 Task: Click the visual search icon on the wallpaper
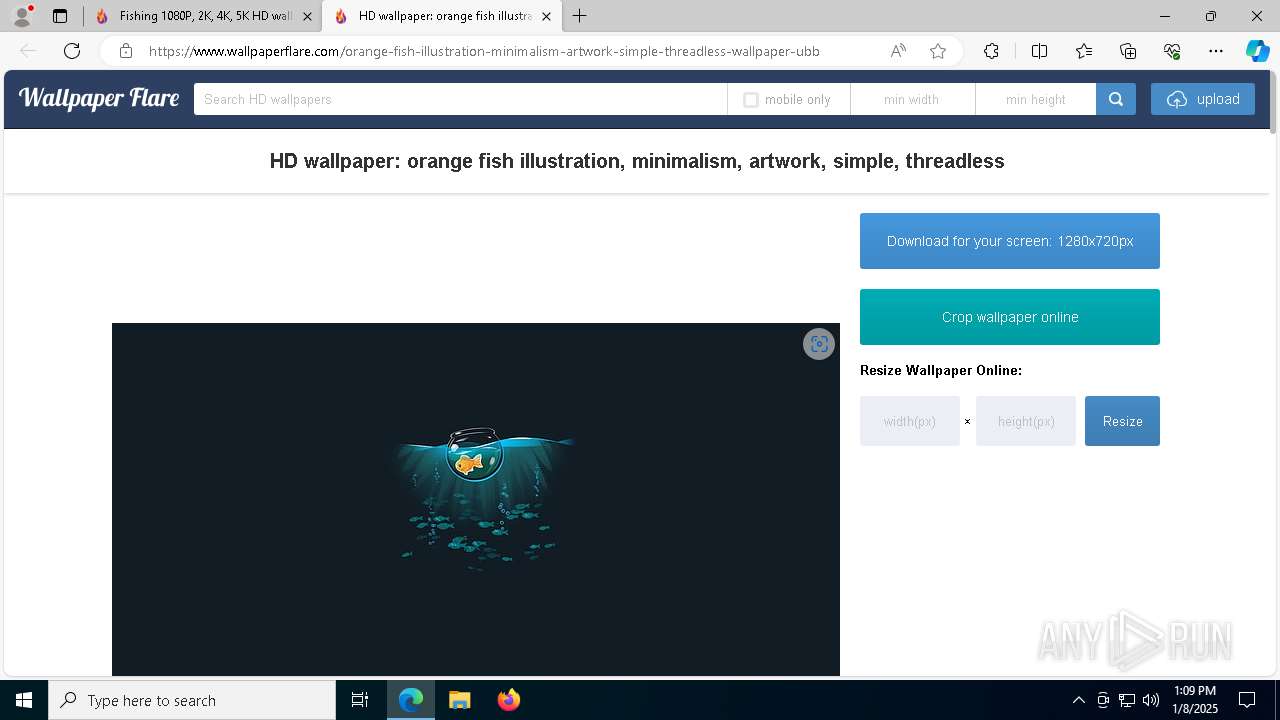coord(819,344)
